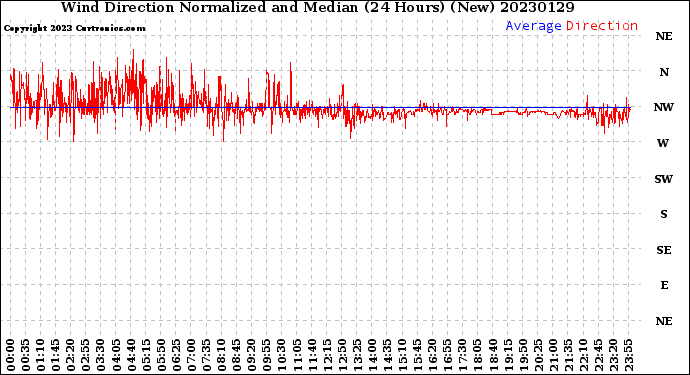This screenshot has width=690, height=375.
Task: Click the 13:25 time label
Action: click(x=357, y=355)
